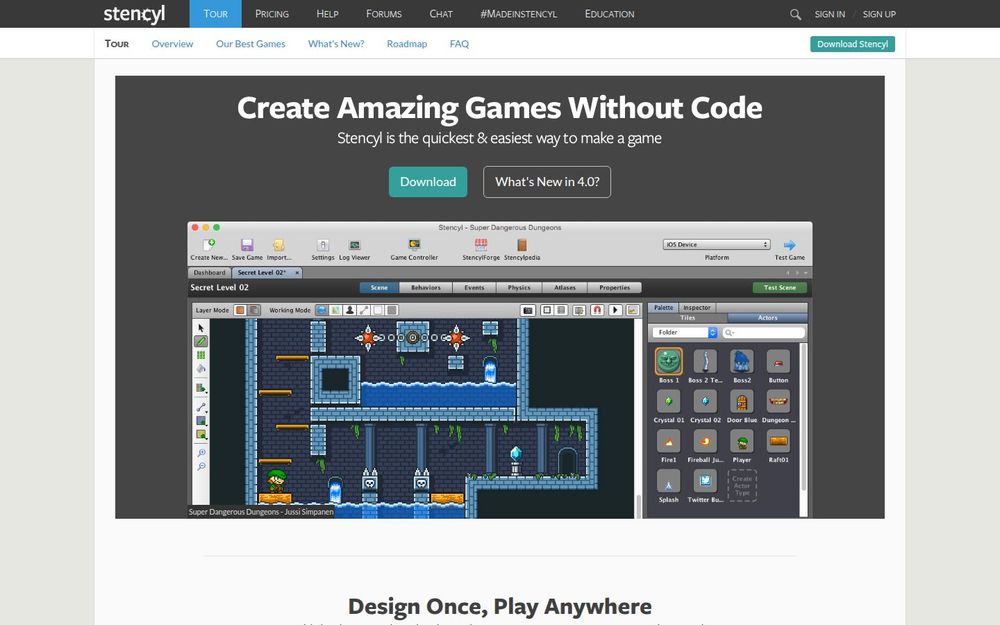The image size is (1000, 625).
Task: Click the zoom in magnifier tool
Action: point(201,453)
